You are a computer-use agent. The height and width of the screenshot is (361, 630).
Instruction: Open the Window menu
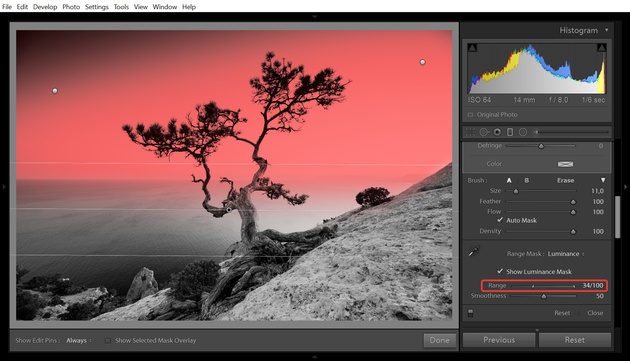[165, 7]
